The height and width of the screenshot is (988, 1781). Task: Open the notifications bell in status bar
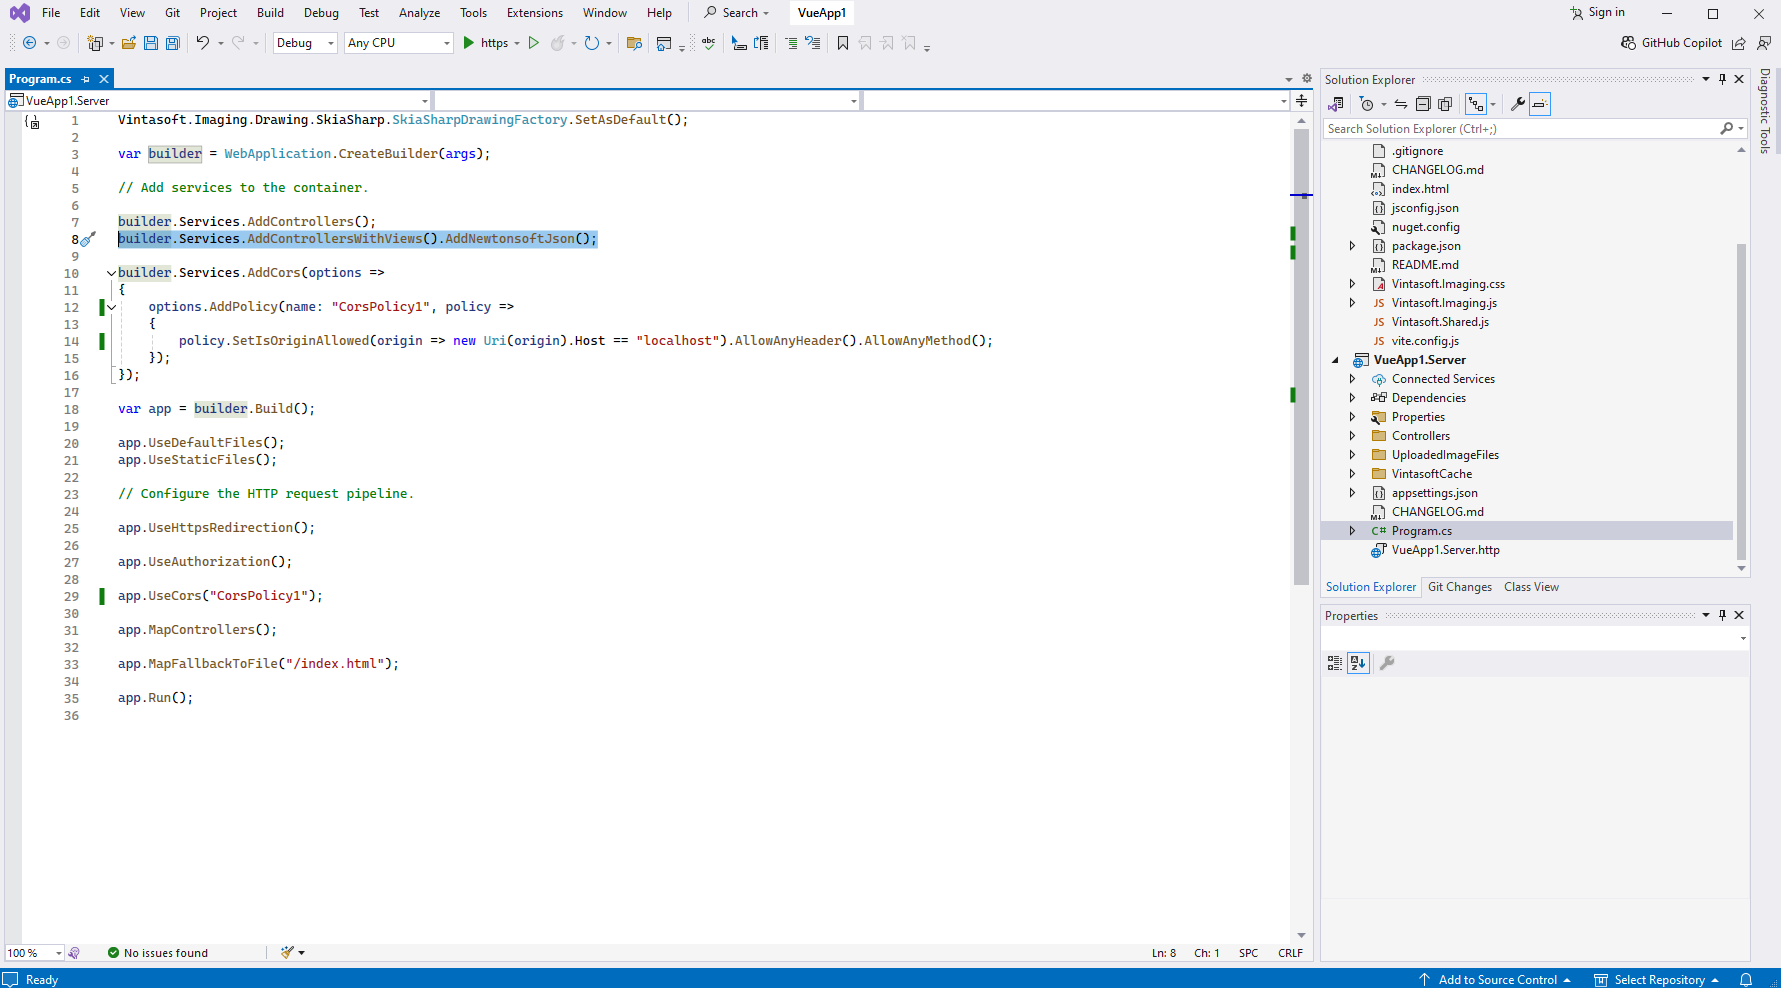(x=1746, y=980)
